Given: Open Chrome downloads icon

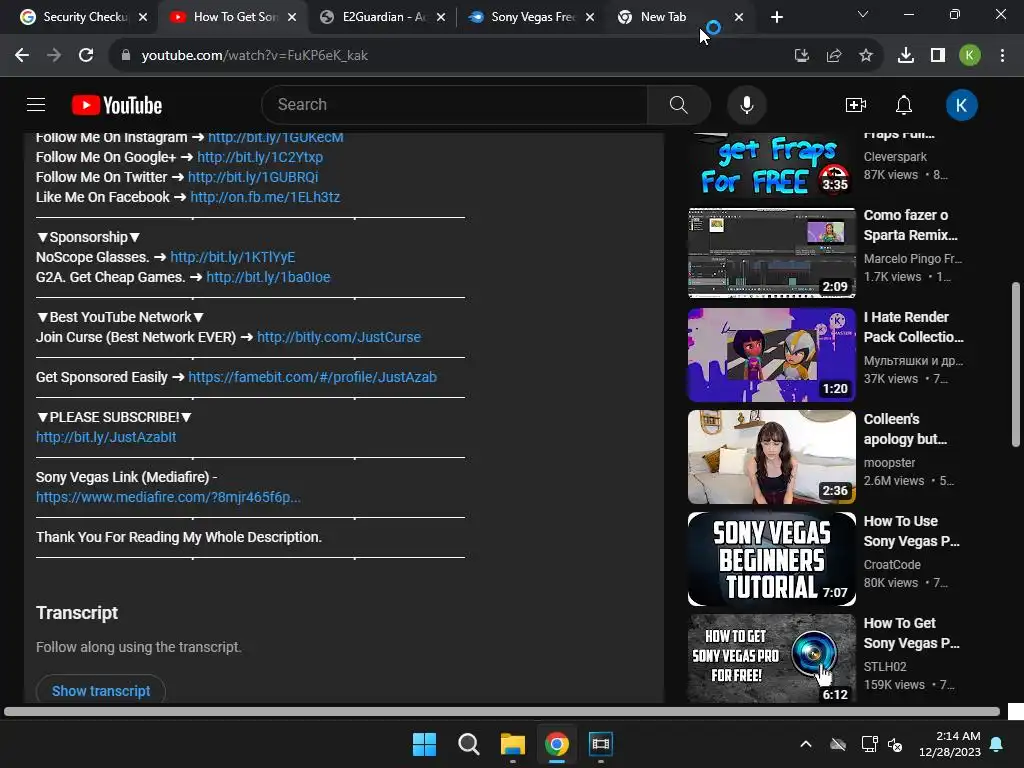Looking at the screenshot, I should pyautogui.click(x=906, y=56).
